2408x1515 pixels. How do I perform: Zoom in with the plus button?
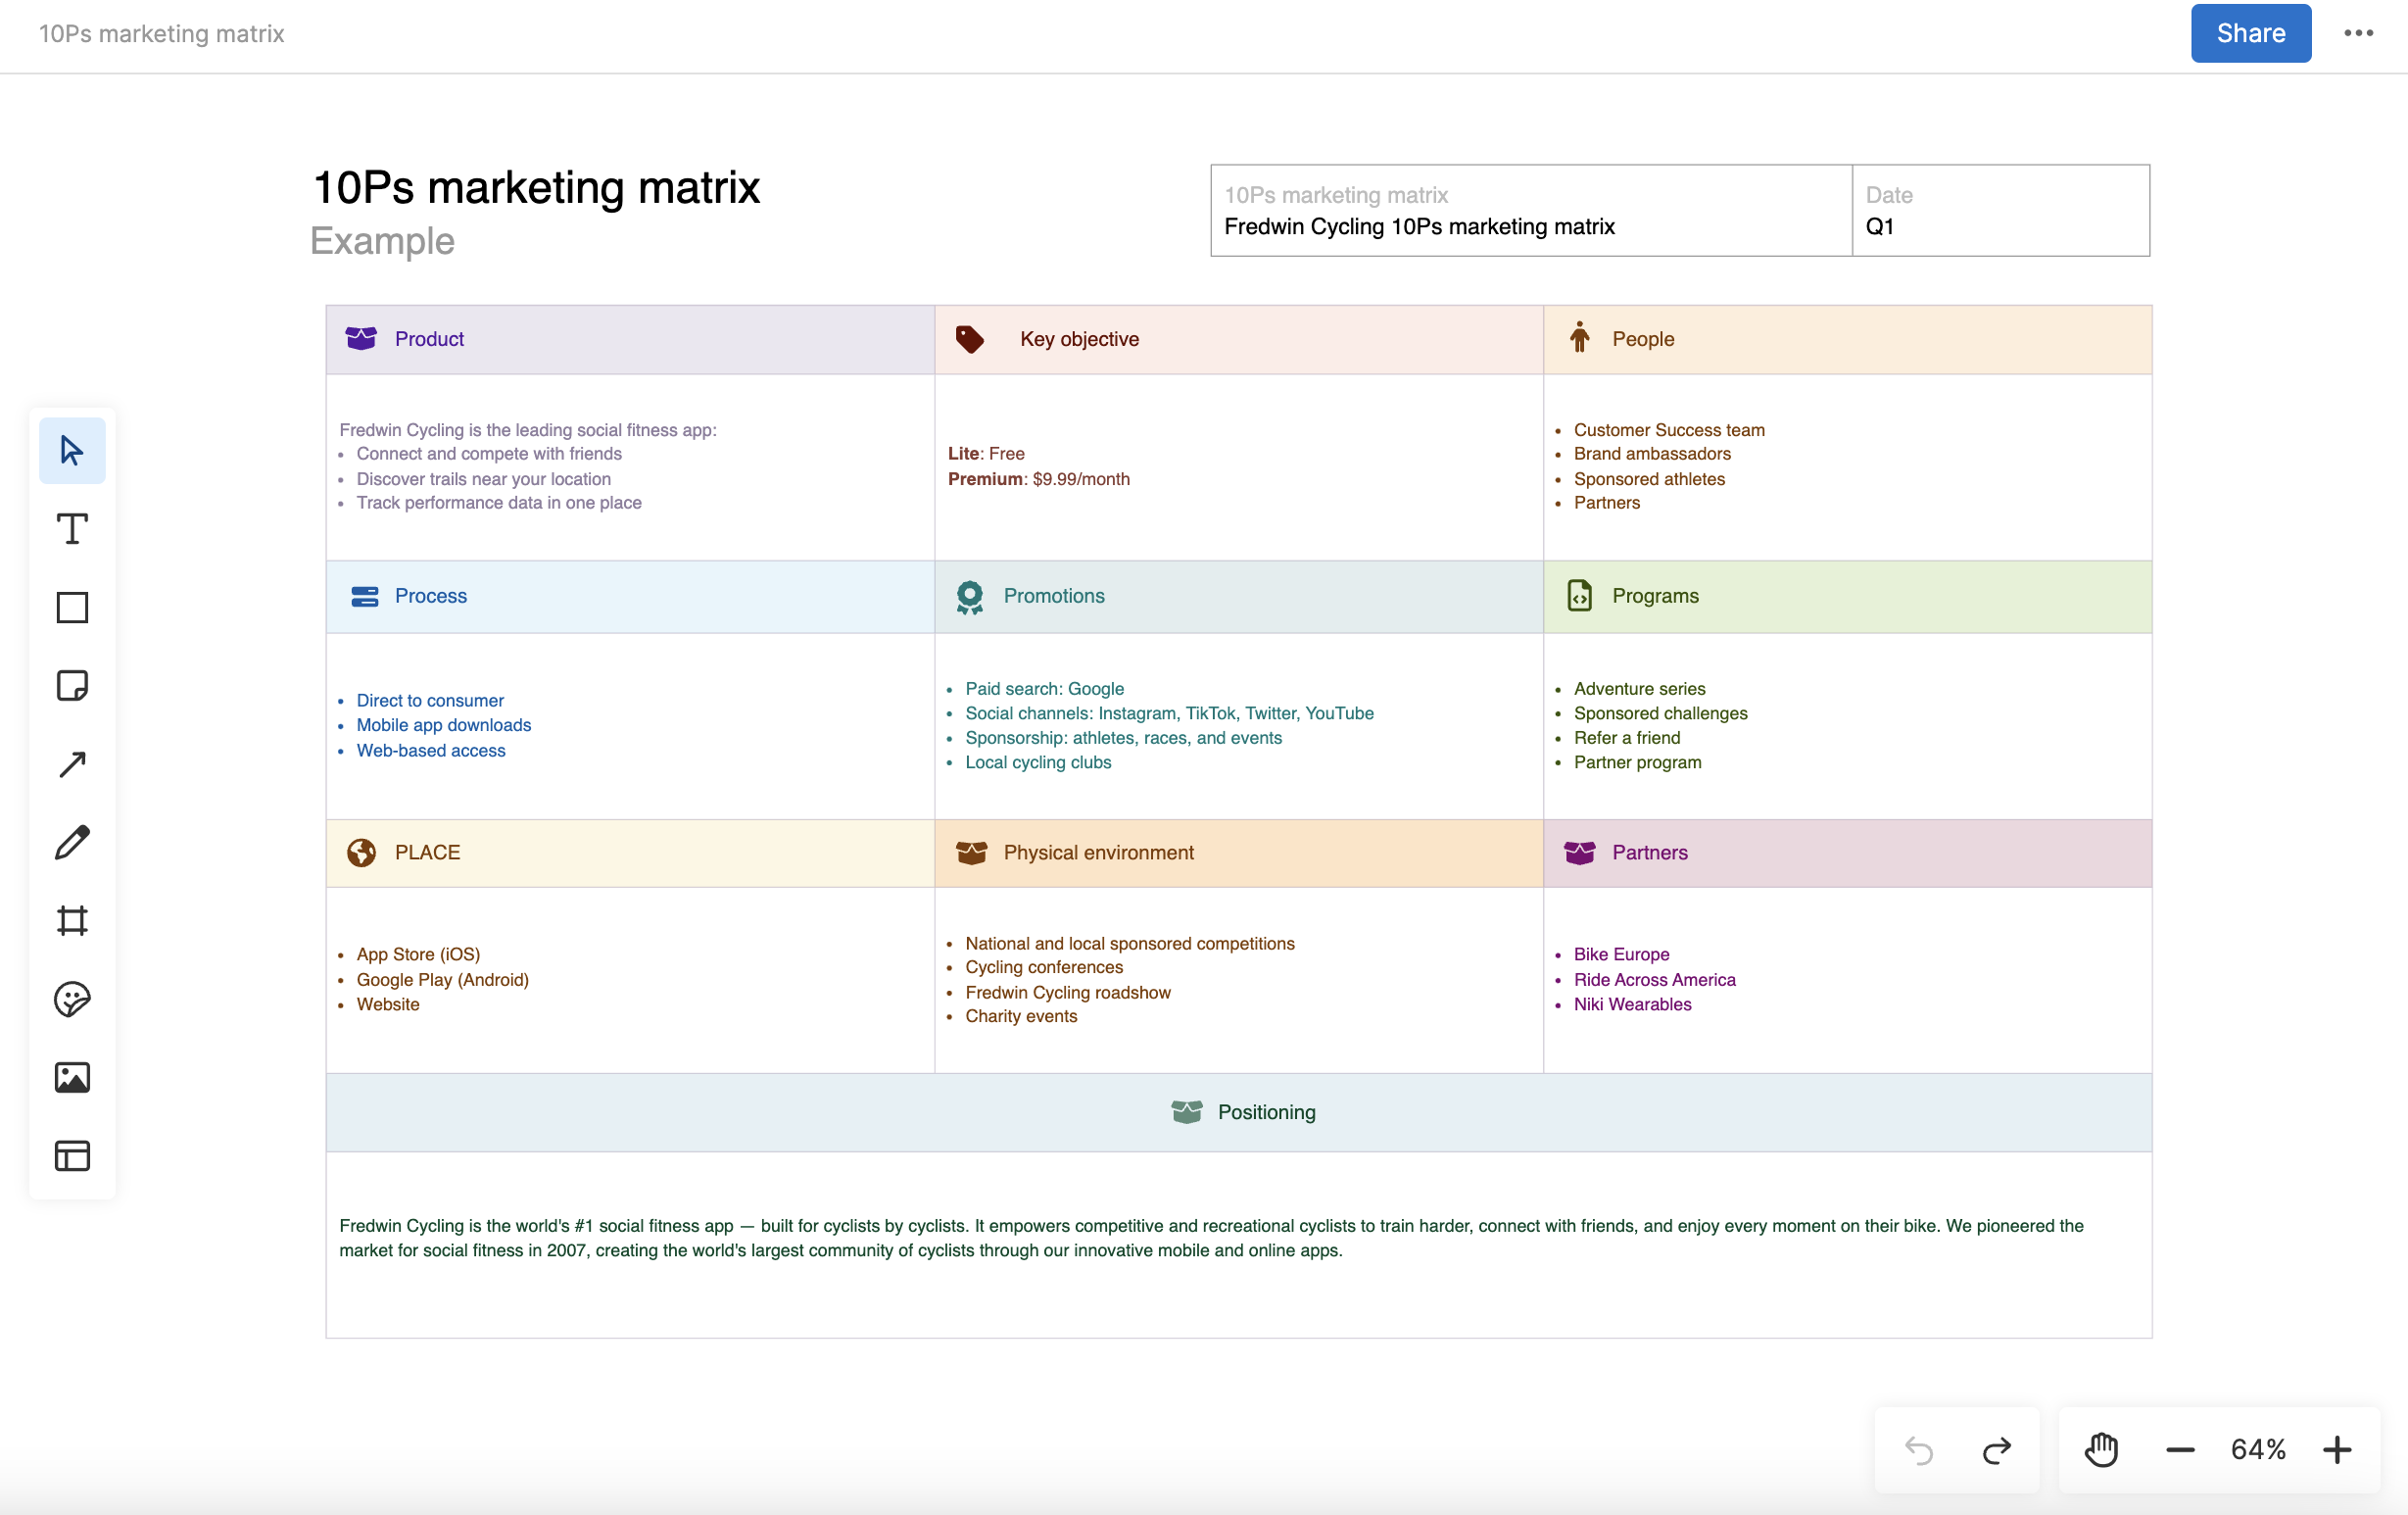pyautogui.click(x=2337, y=1449)
